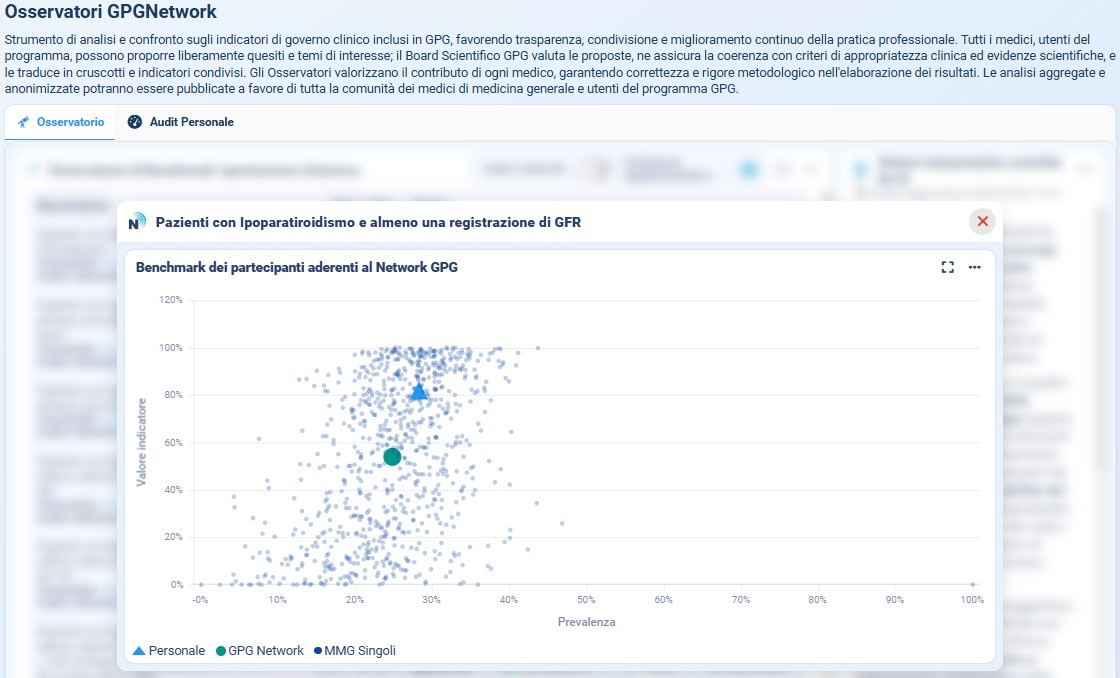Toggle the GPG Network legend series
The image size is (1120, 678).
tap(260, 651)
